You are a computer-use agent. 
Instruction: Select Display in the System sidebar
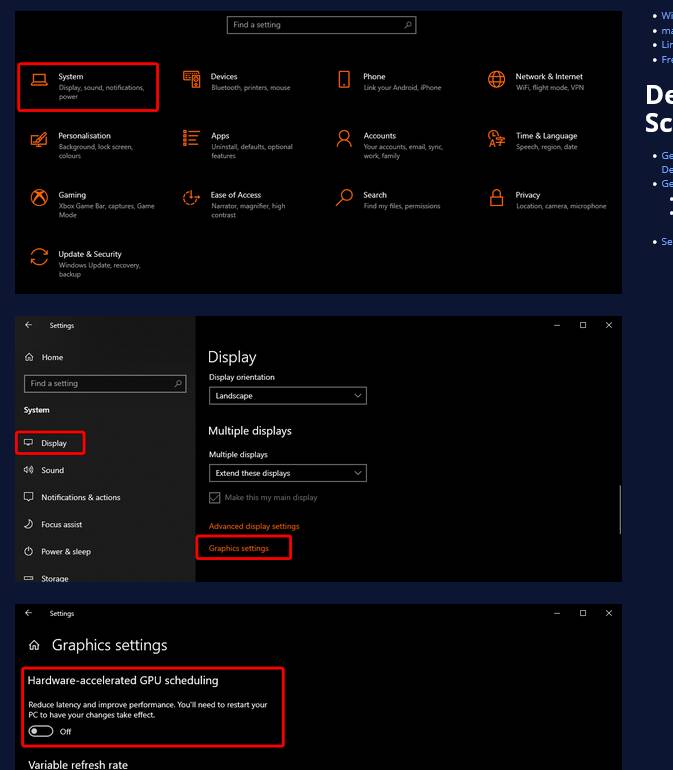pyautogui.click(x=53, y=443)
